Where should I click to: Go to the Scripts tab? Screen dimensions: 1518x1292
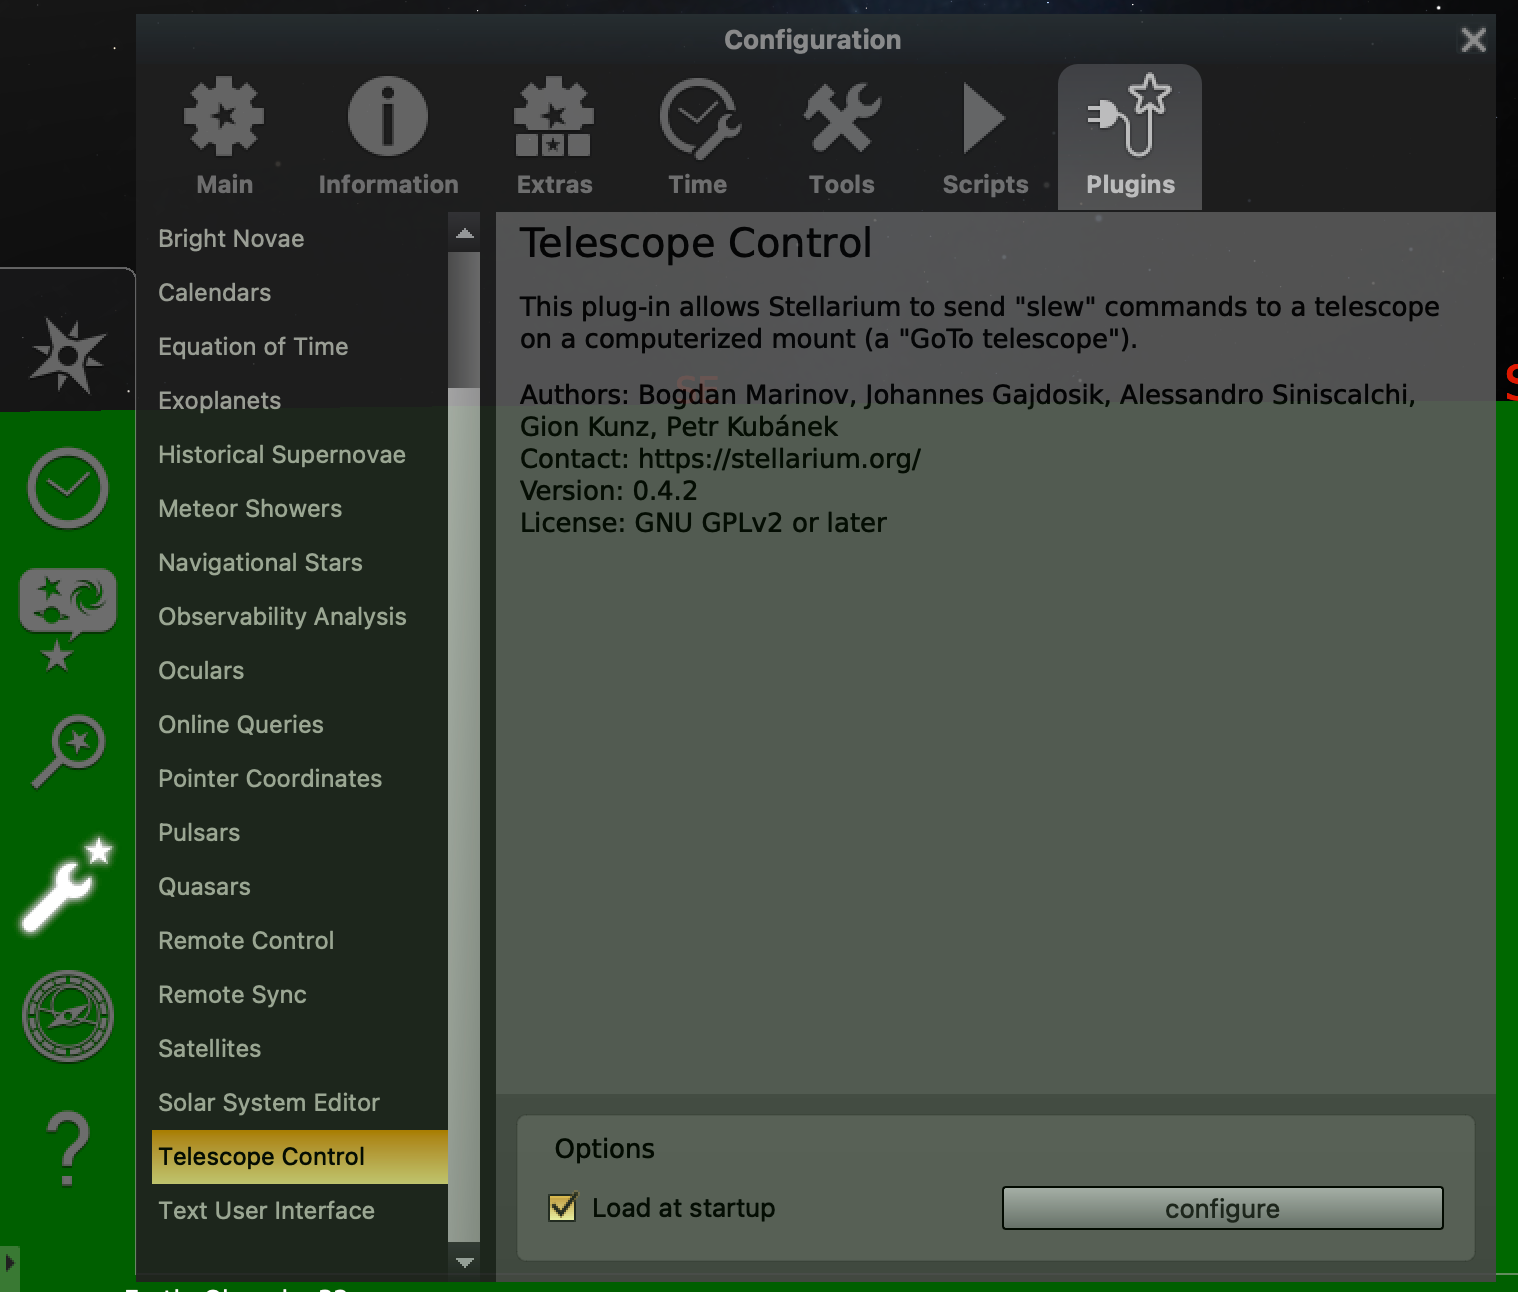point(985,137)
